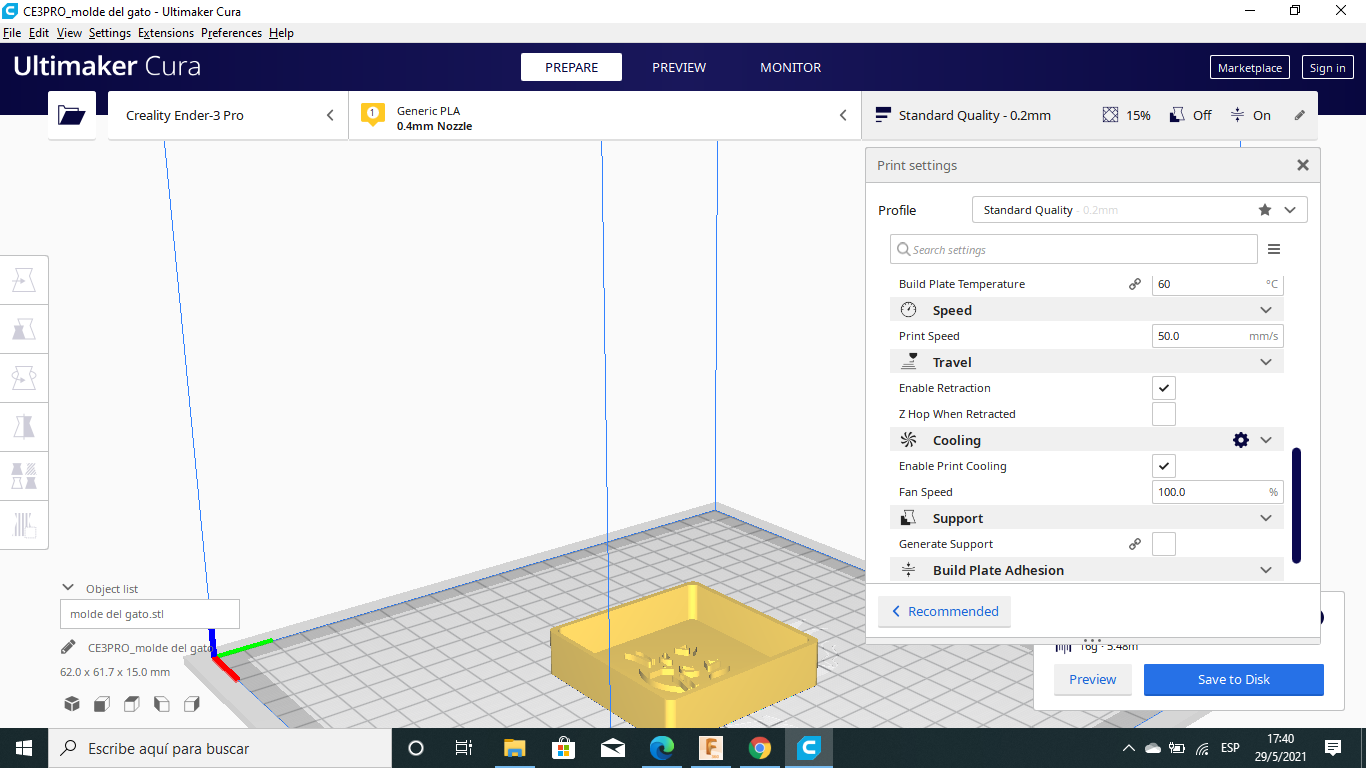Select the Support Blocker tool

(24, 524)
